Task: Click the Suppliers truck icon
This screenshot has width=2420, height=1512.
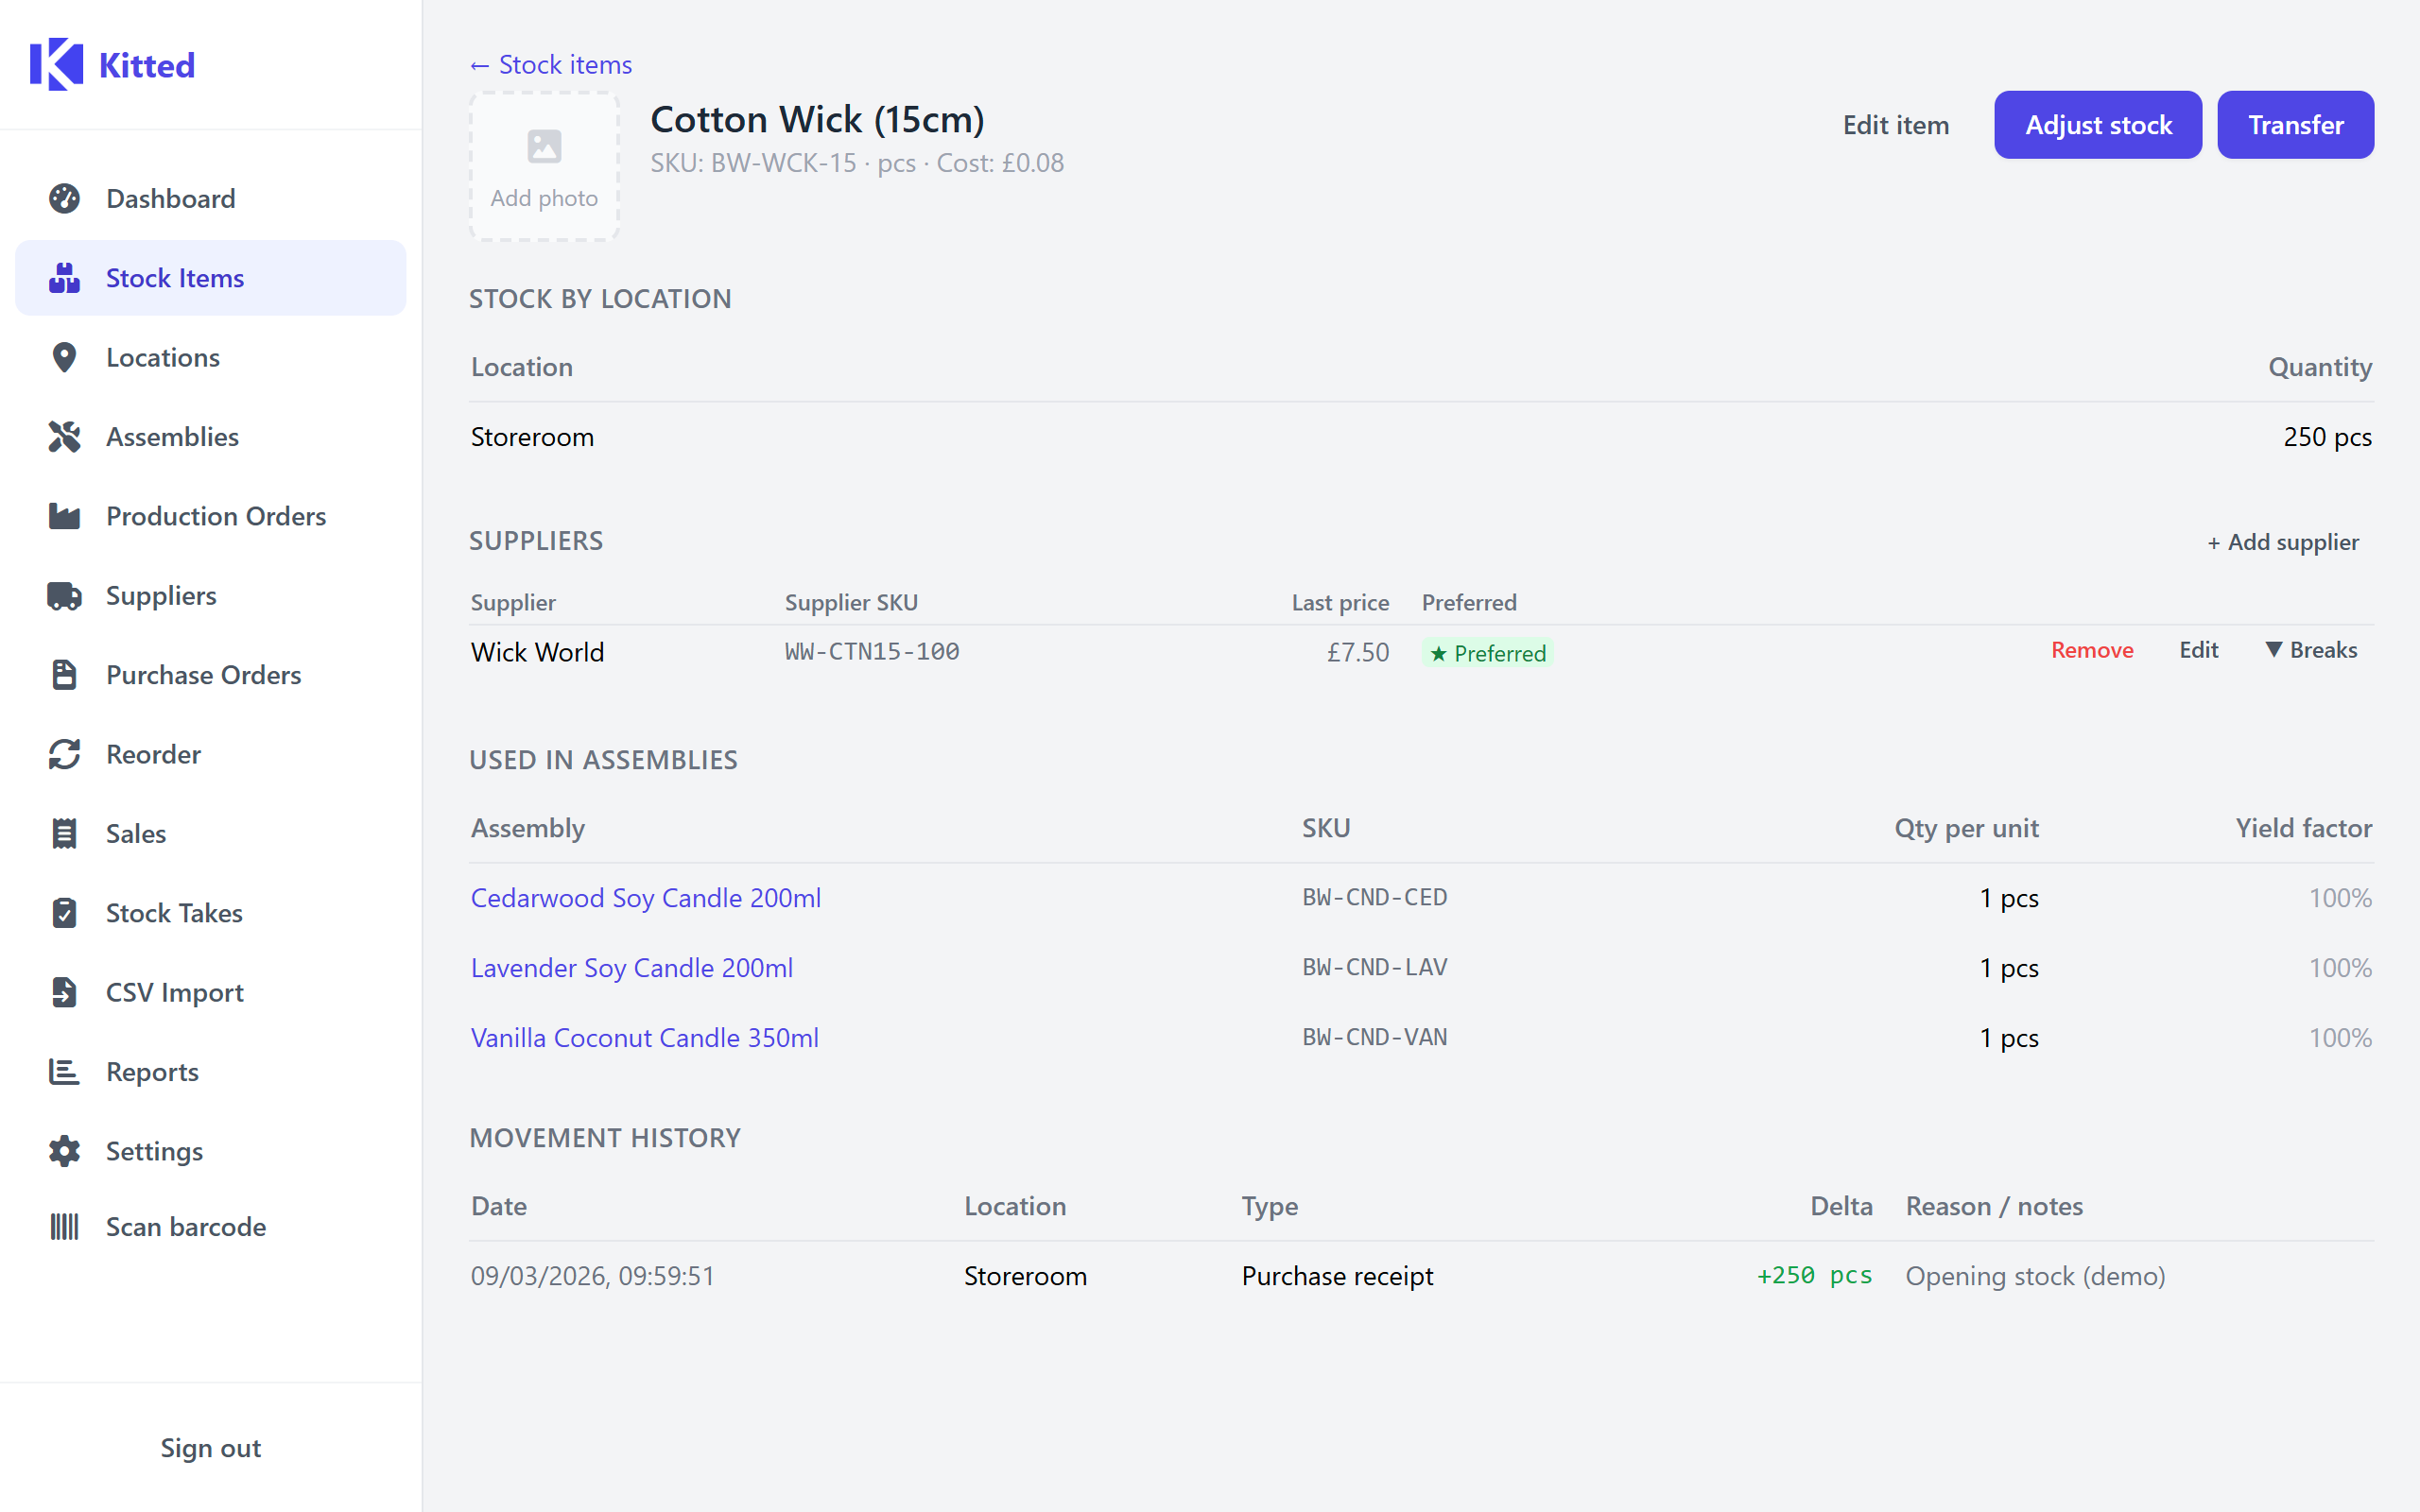Action: 65,595
